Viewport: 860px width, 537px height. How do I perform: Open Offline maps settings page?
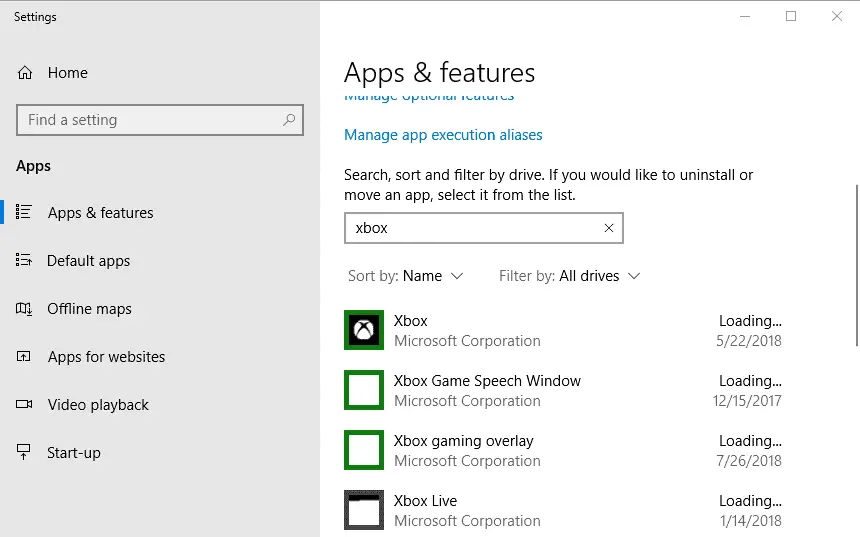pyautogui.click(x=89, y=309)
